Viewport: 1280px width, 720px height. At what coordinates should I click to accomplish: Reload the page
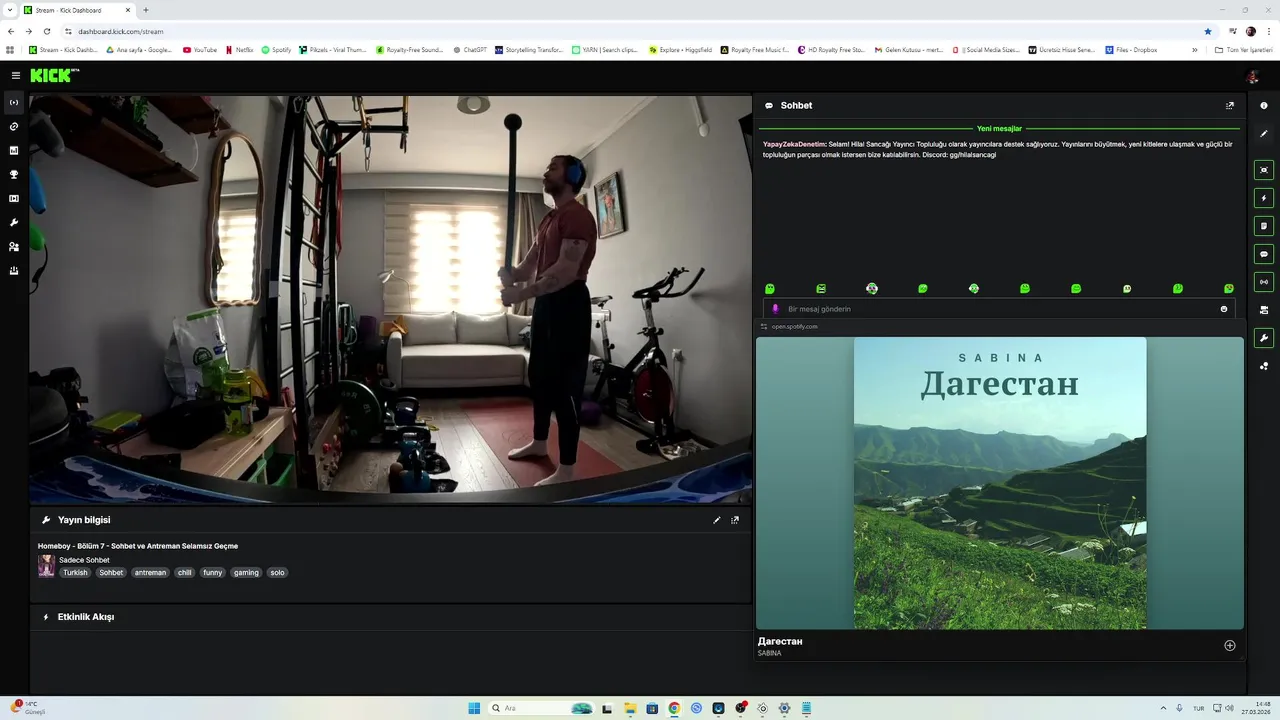(x=46, y=31)
